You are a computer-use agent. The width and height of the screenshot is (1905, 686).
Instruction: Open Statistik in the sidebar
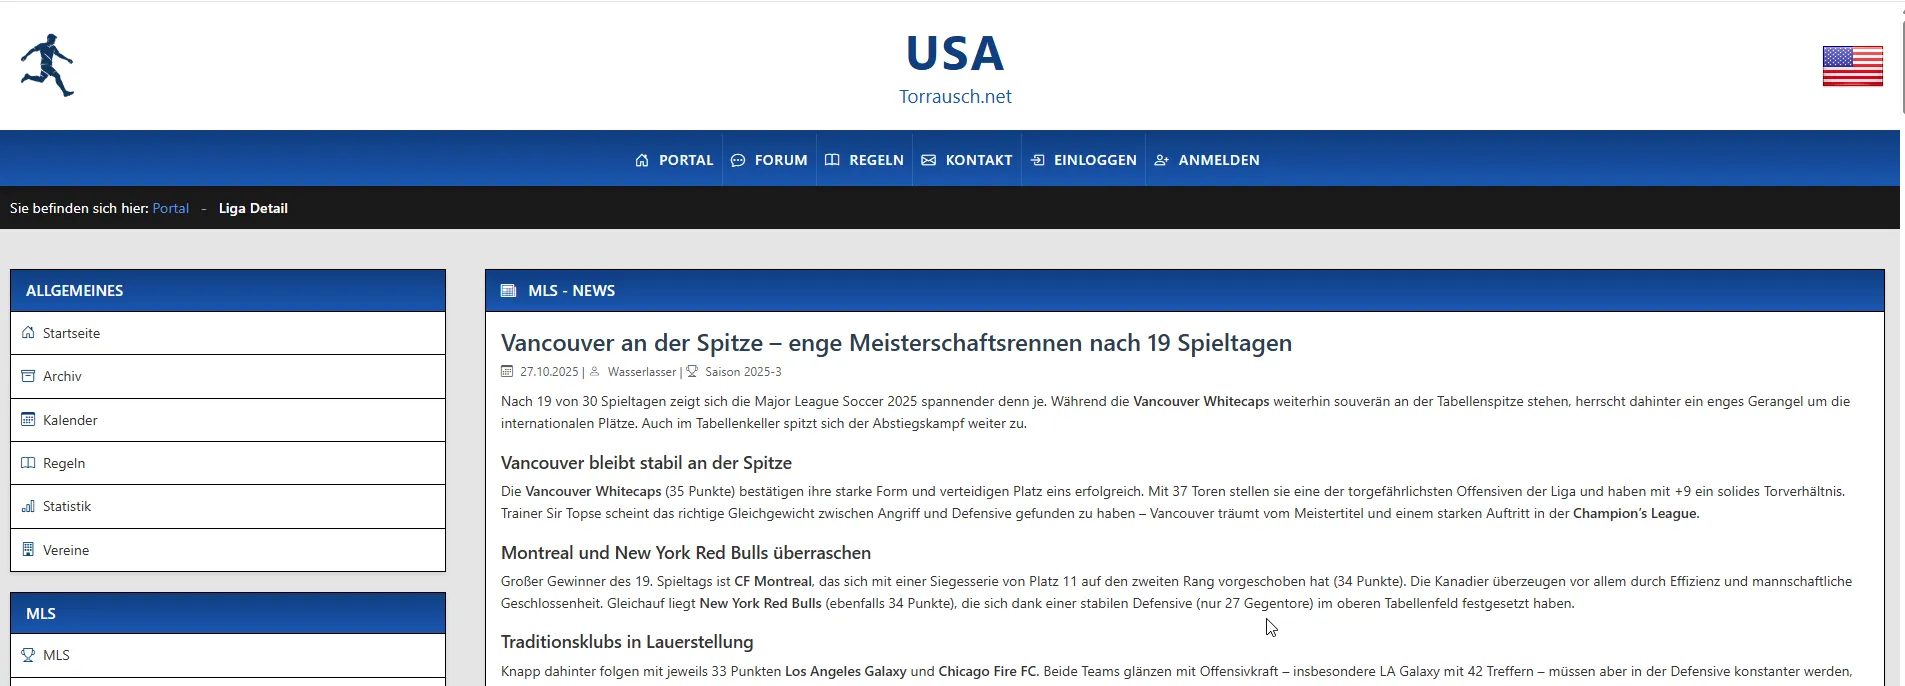pos(228,506)
